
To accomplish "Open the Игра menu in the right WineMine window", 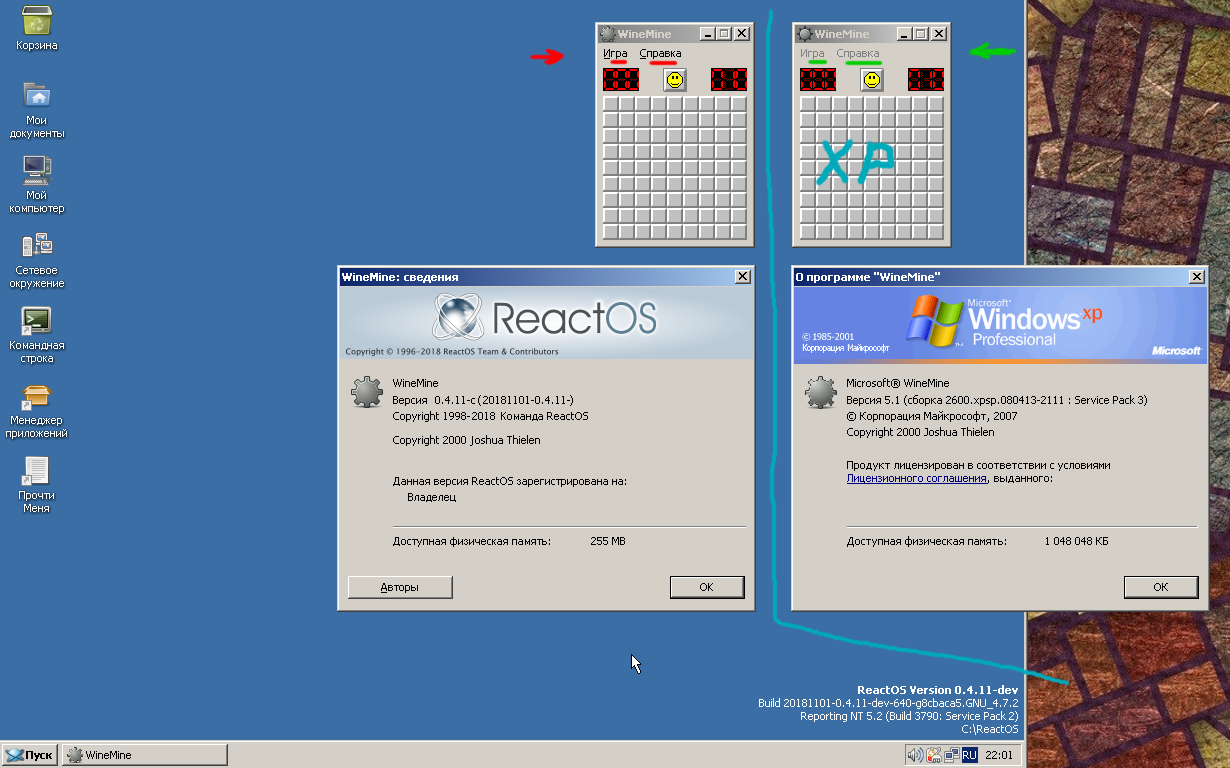I will [812, 54].
